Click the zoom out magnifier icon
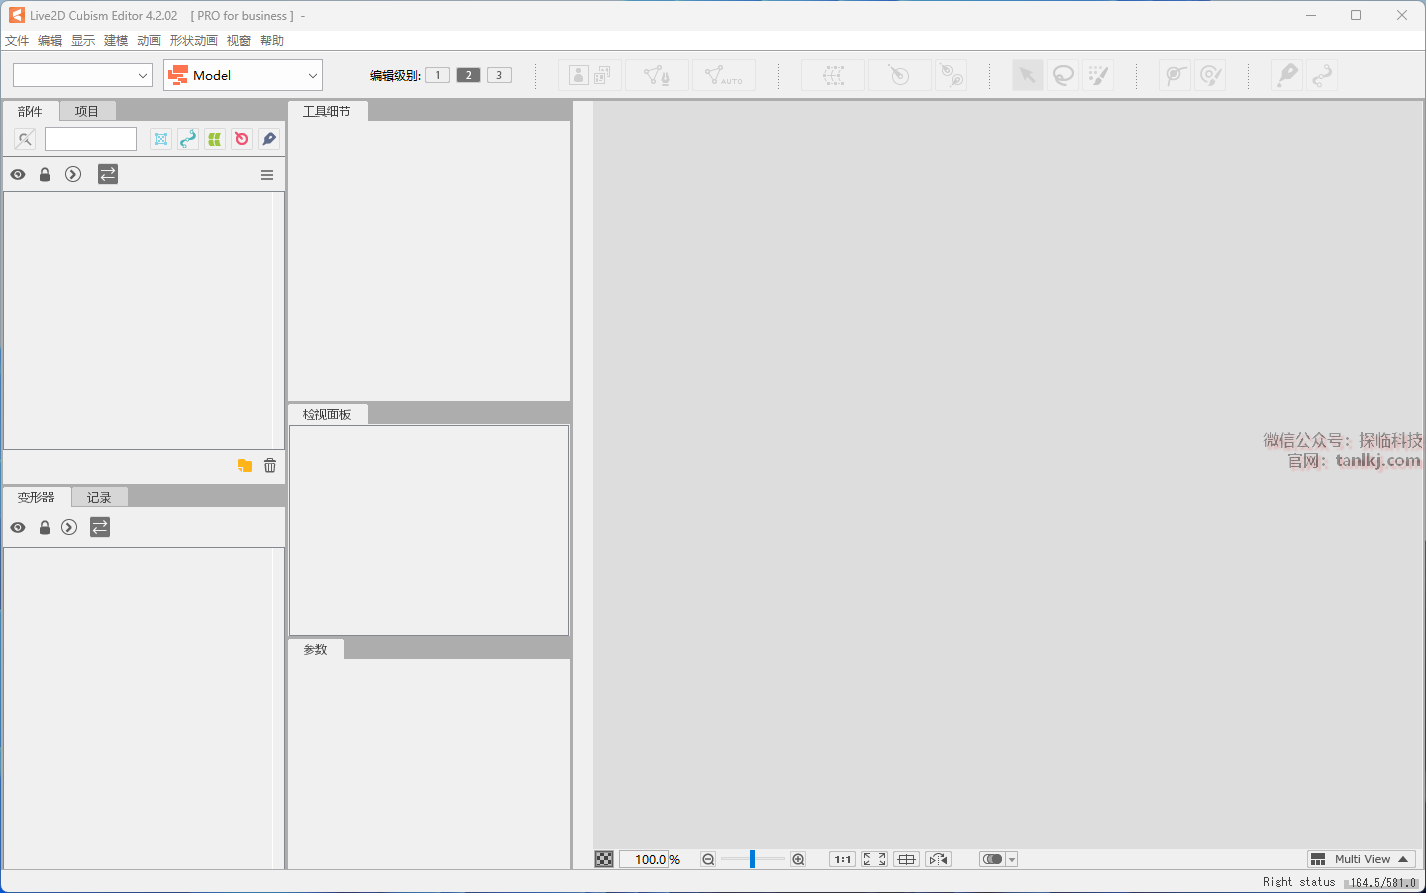Viewport: 1426px width, 893px height. point(708,859)
